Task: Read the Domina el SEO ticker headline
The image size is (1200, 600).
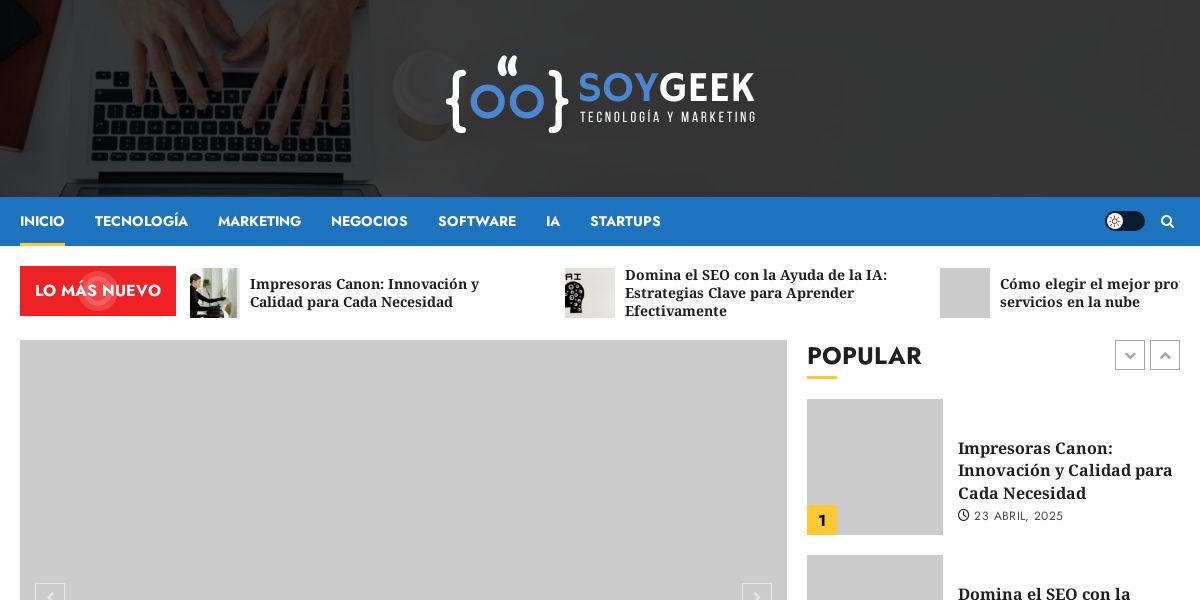Action: point(756,293)
